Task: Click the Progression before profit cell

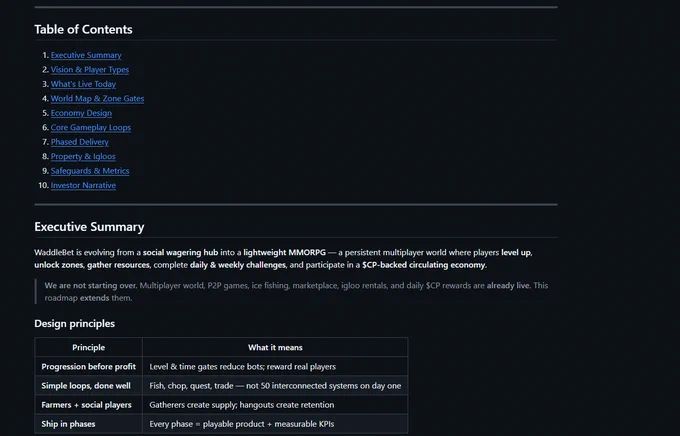Action: tap(88, 367)
